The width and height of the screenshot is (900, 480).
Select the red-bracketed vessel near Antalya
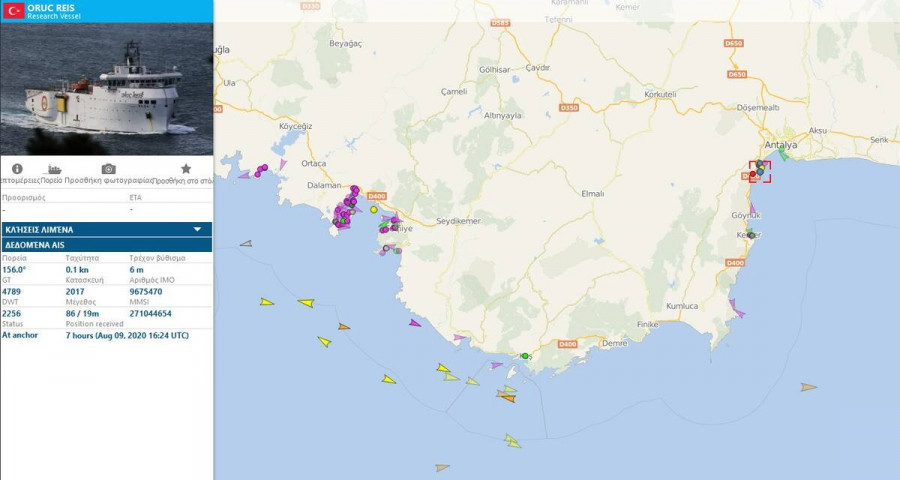point(760,171)
